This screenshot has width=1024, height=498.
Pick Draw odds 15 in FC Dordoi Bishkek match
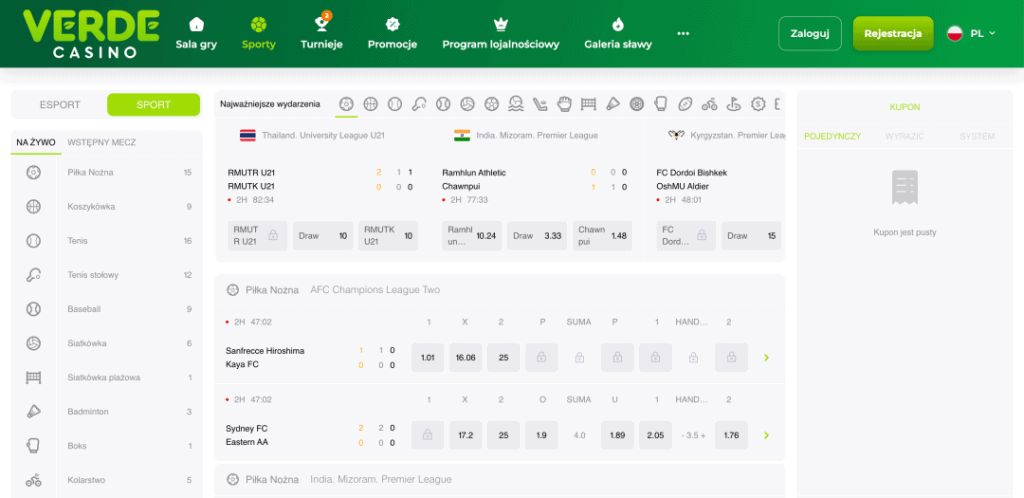751,236
